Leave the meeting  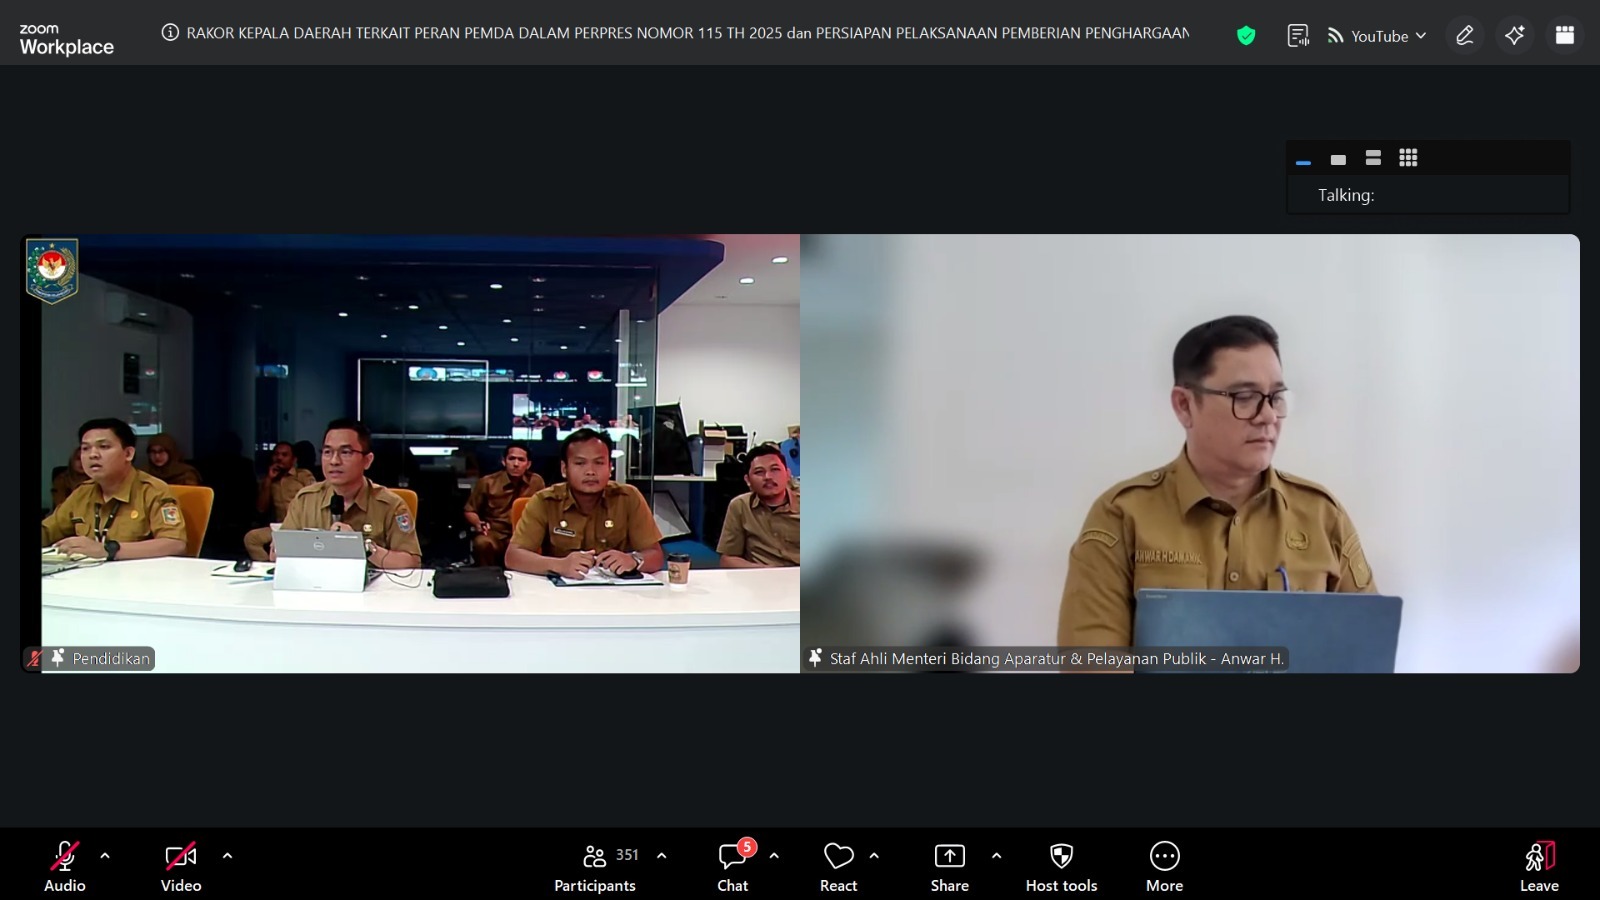click(1539, 866)
